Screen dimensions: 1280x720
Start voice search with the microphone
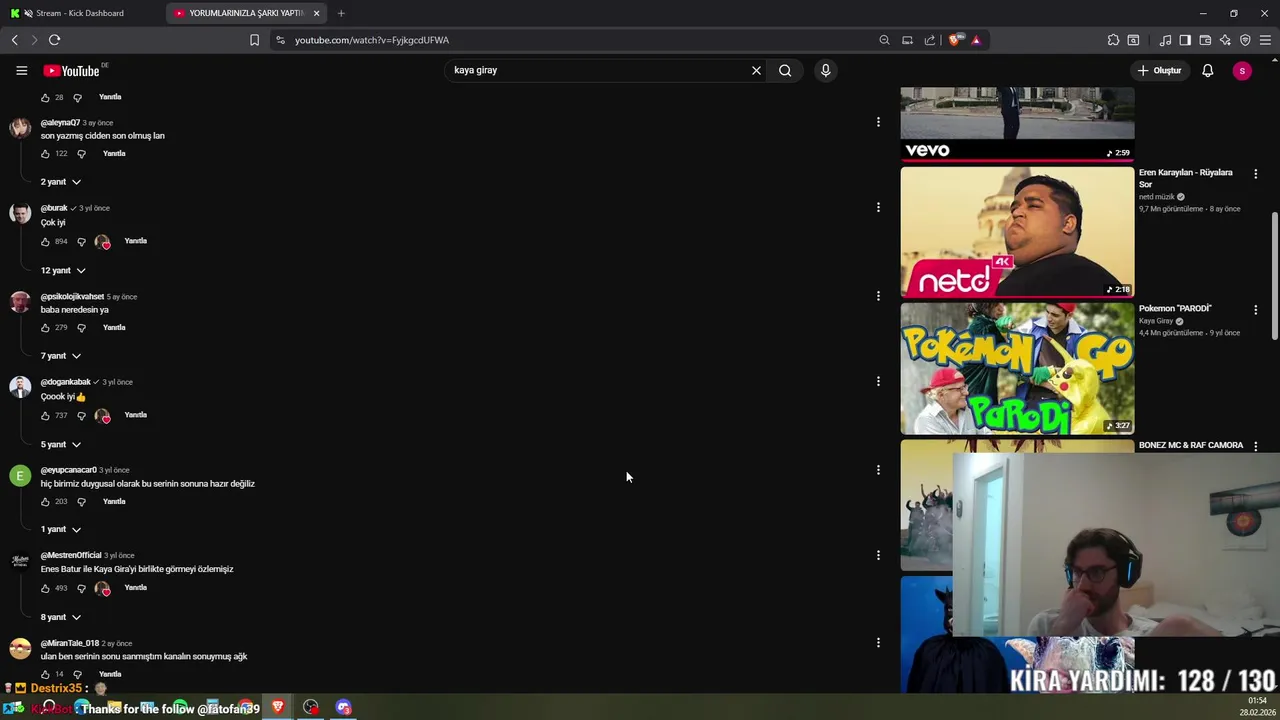825,70
